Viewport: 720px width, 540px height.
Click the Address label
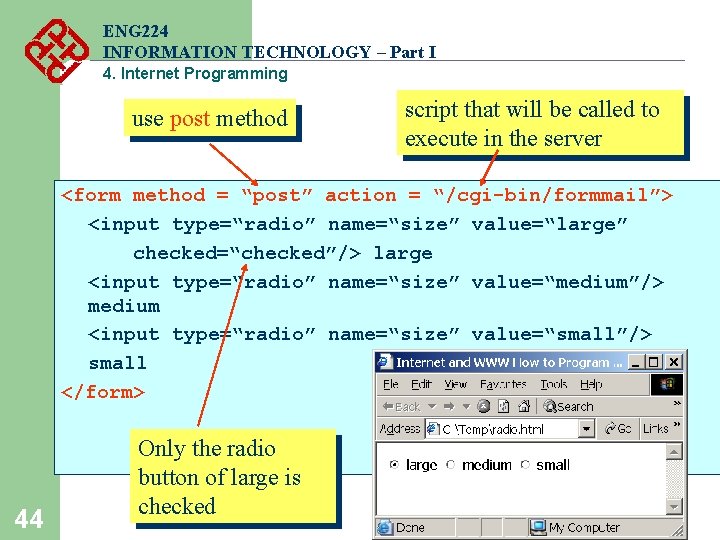399,429
